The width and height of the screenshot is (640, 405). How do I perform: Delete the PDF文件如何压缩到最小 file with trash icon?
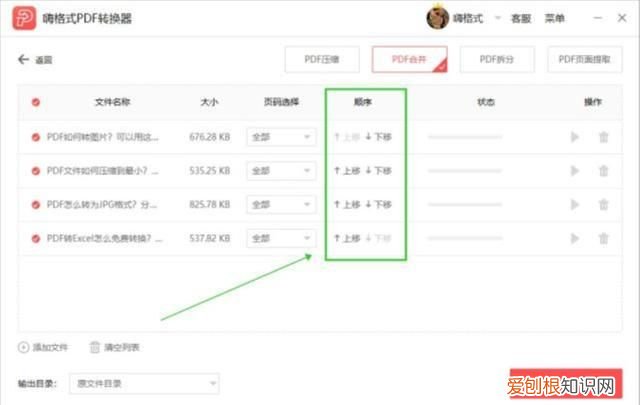604,171
